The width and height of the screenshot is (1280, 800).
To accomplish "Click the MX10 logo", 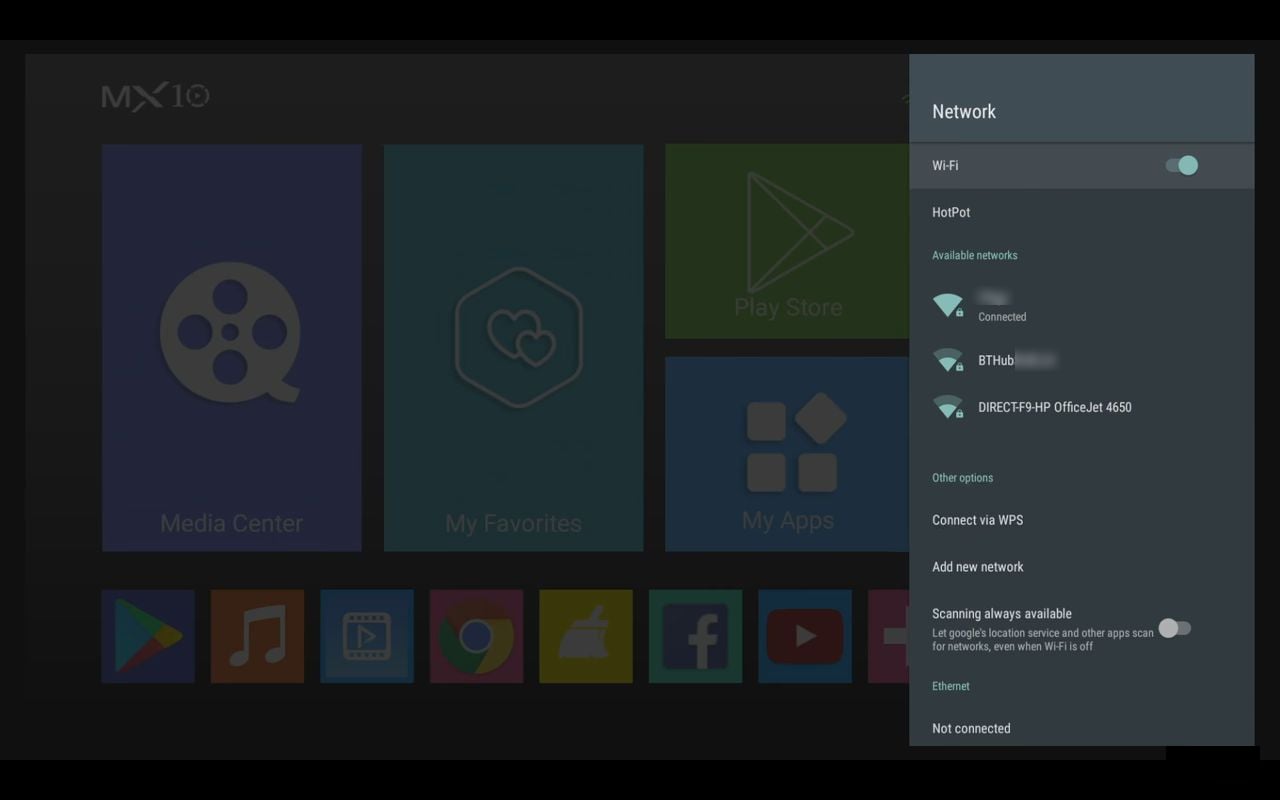I will click(x=155, y=96).
